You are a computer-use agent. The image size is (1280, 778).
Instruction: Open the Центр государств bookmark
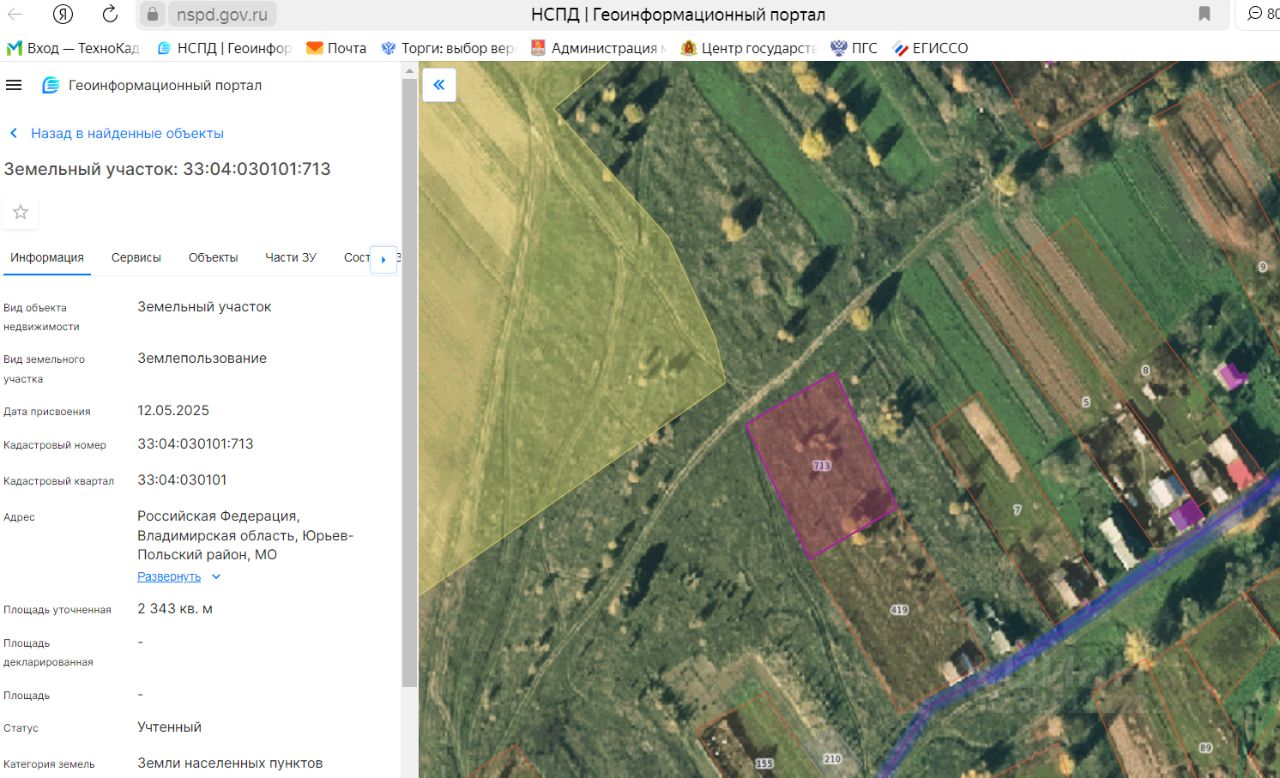coord(748,48)
